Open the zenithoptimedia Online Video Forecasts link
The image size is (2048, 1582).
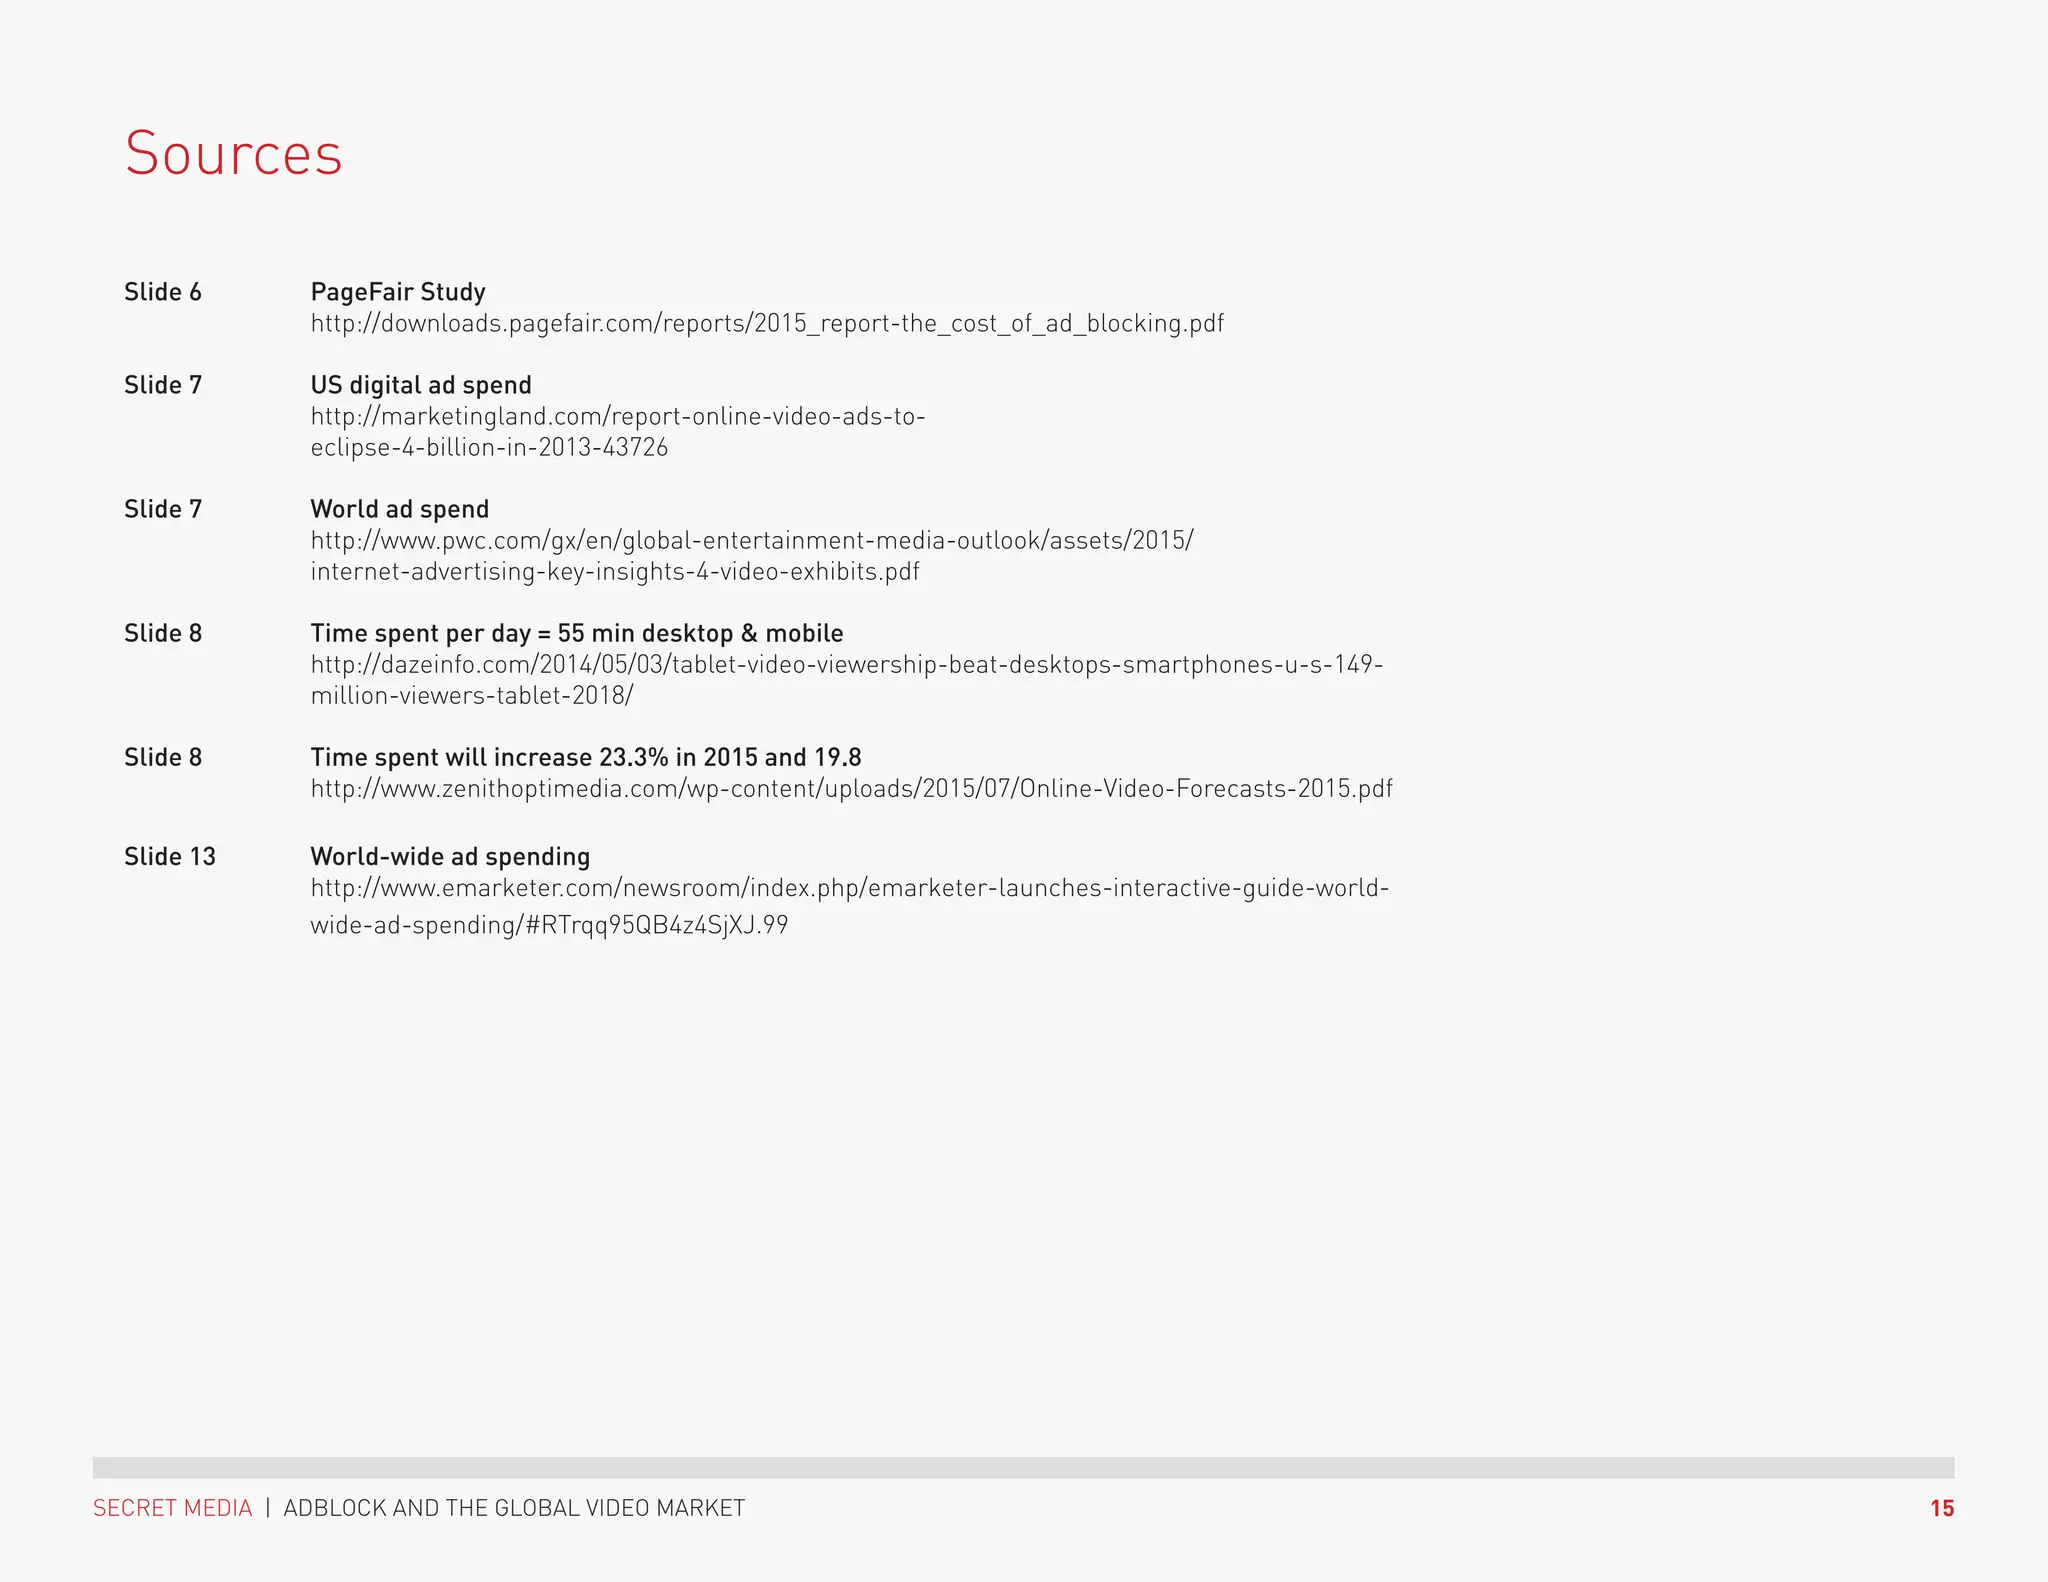point(851,789)
